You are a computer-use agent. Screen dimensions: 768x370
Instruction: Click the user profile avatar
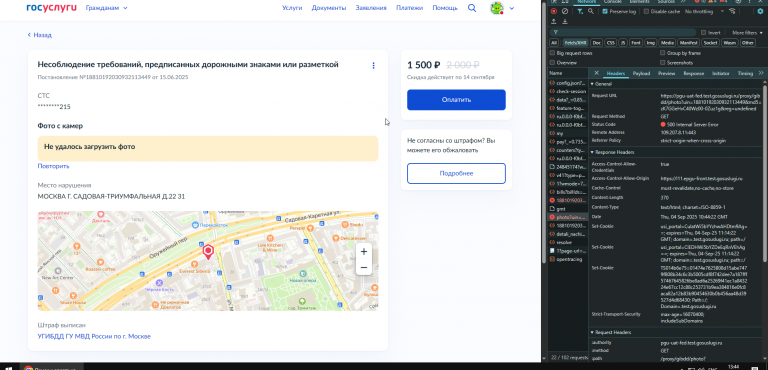pyautogui.click(x=497, y=8)
